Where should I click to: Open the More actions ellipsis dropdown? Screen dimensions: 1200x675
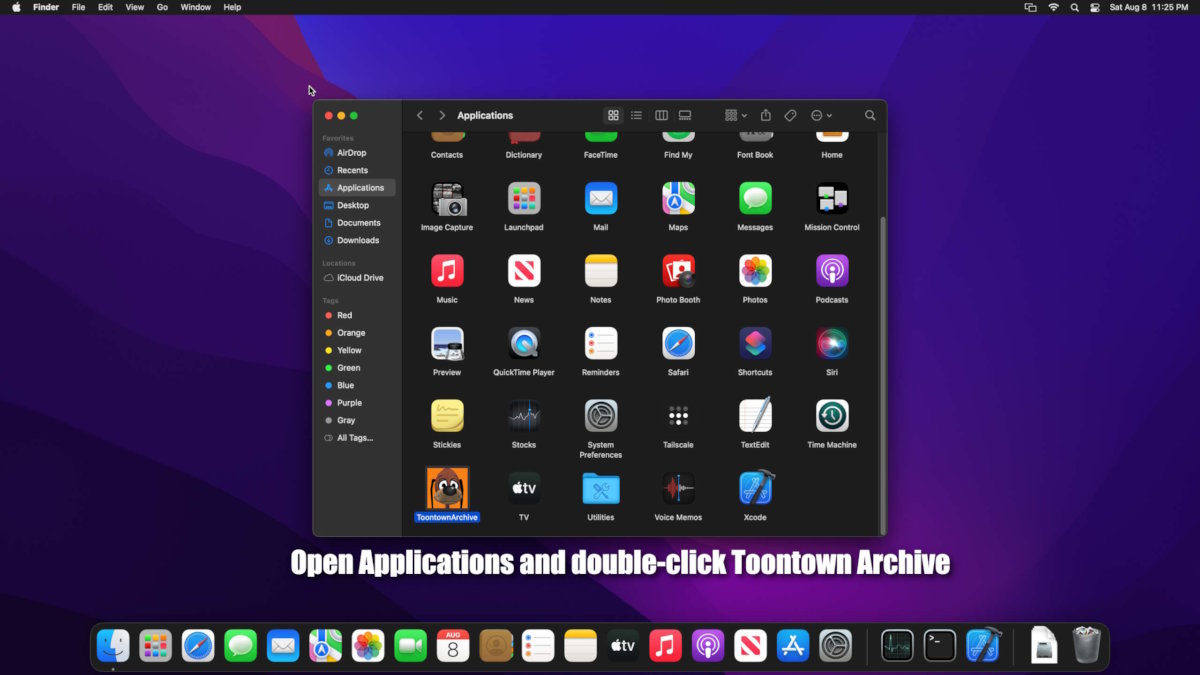(822, 116)
